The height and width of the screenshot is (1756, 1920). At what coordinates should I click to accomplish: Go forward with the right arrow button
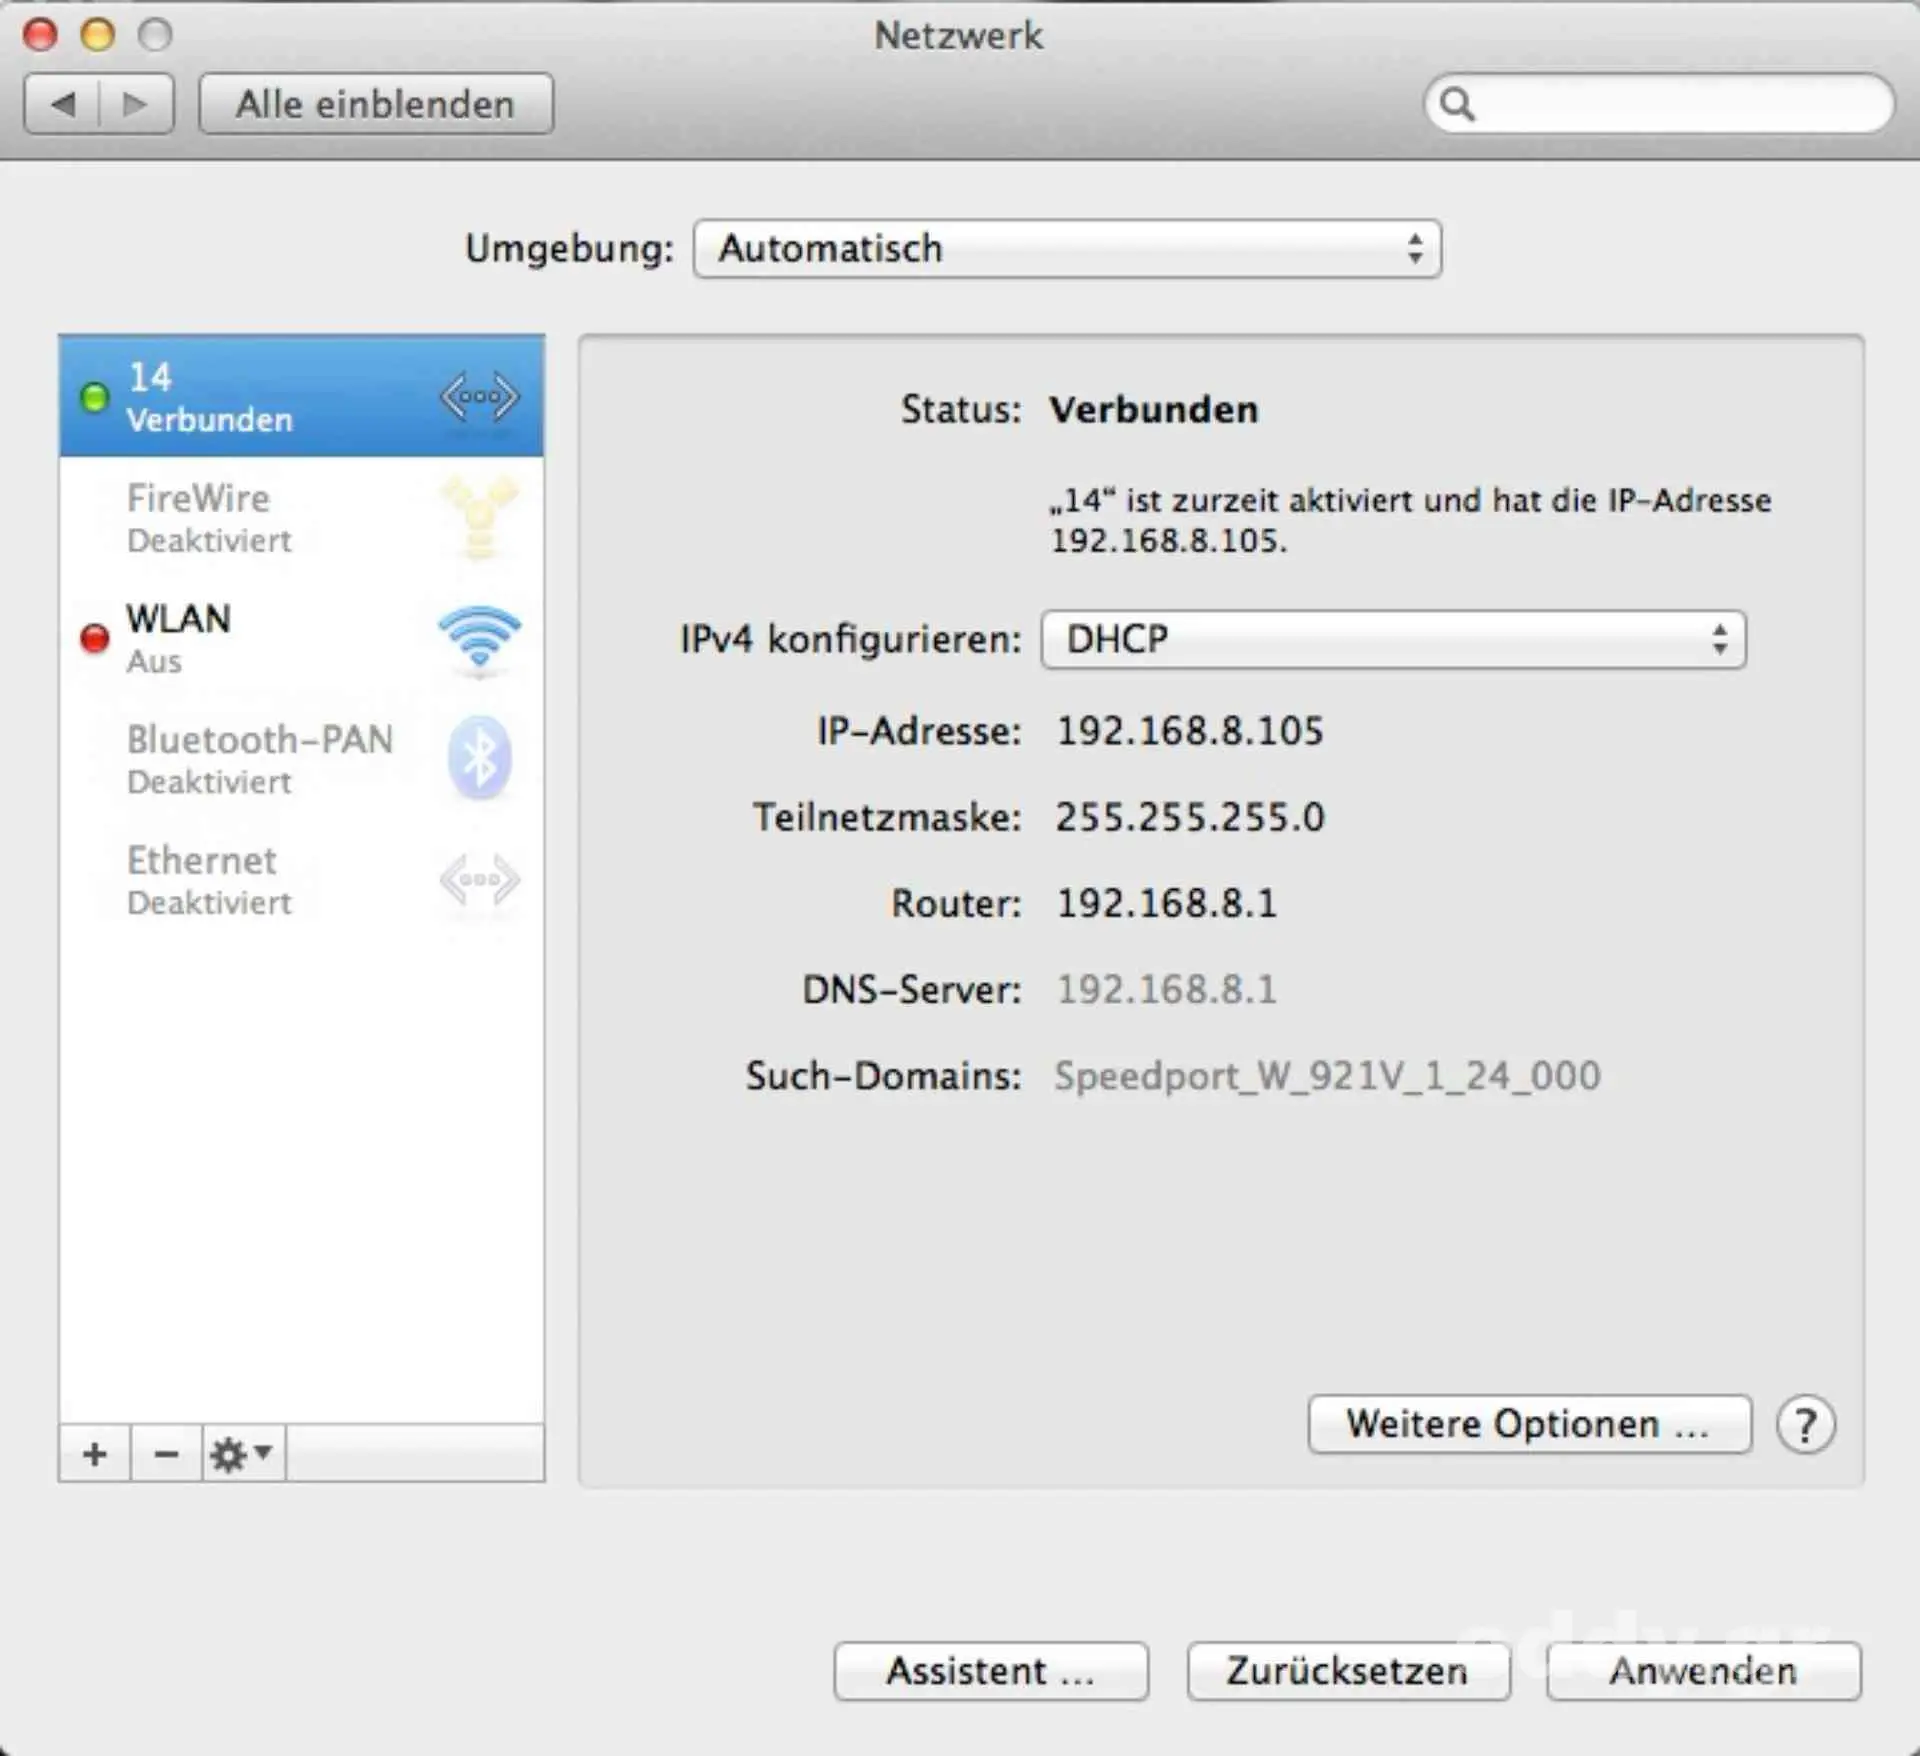click(x=135, y=104)
